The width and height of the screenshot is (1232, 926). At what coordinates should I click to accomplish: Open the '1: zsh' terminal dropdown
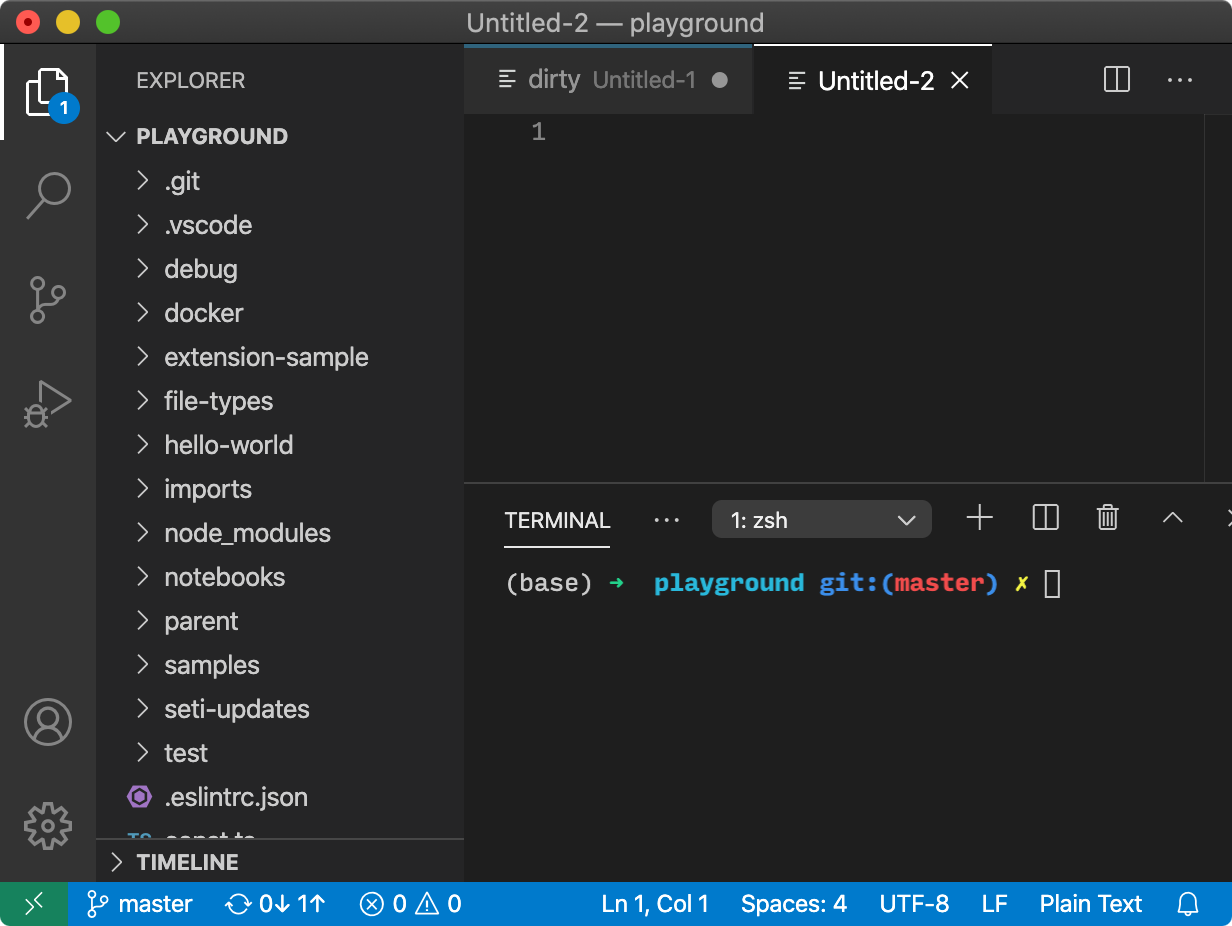point(820,519)
